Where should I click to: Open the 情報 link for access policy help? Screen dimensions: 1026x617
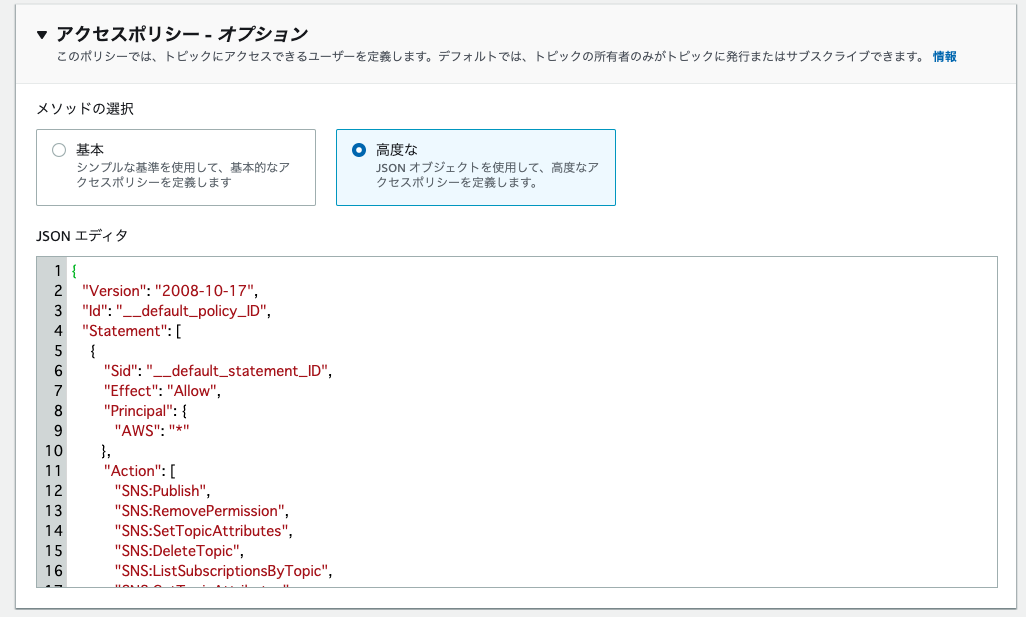tap(943, 57)
